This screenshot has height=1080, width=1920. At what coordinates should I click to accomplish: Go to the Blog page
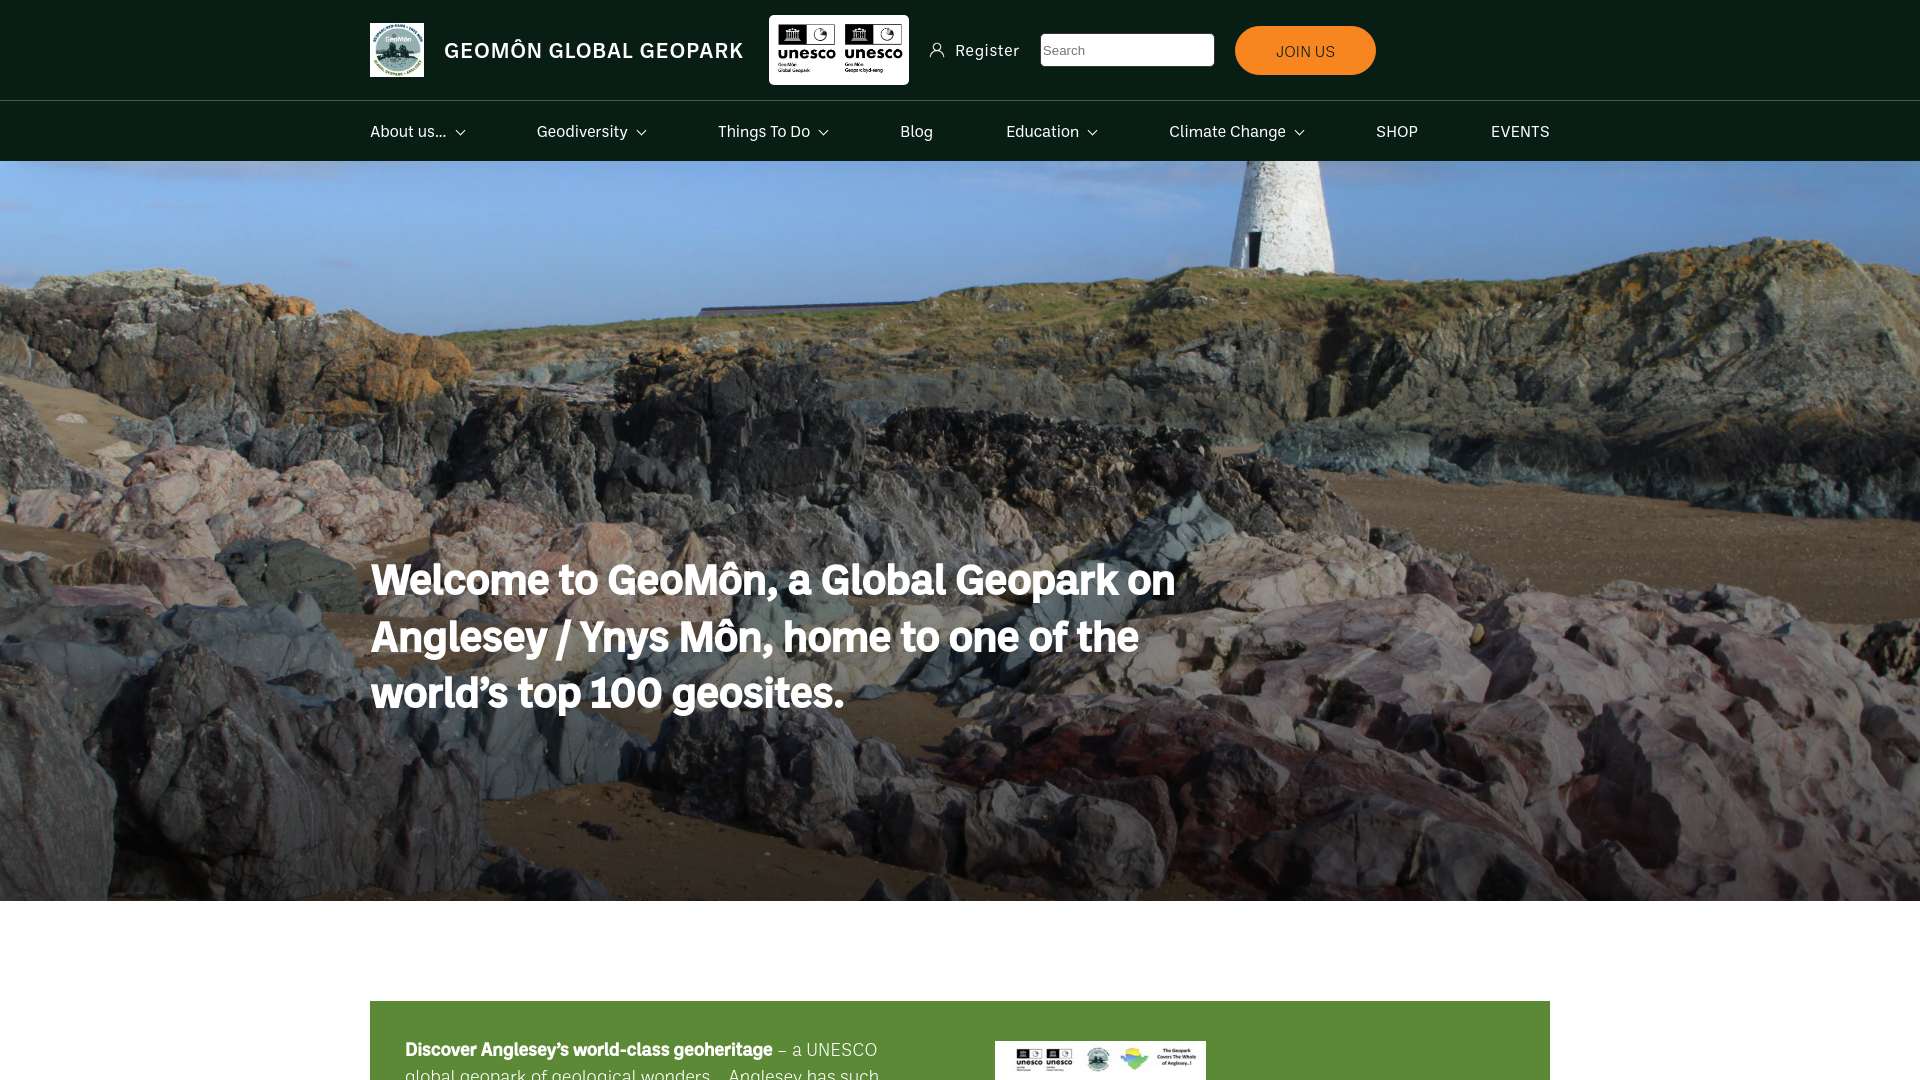[x=916, y=131]
